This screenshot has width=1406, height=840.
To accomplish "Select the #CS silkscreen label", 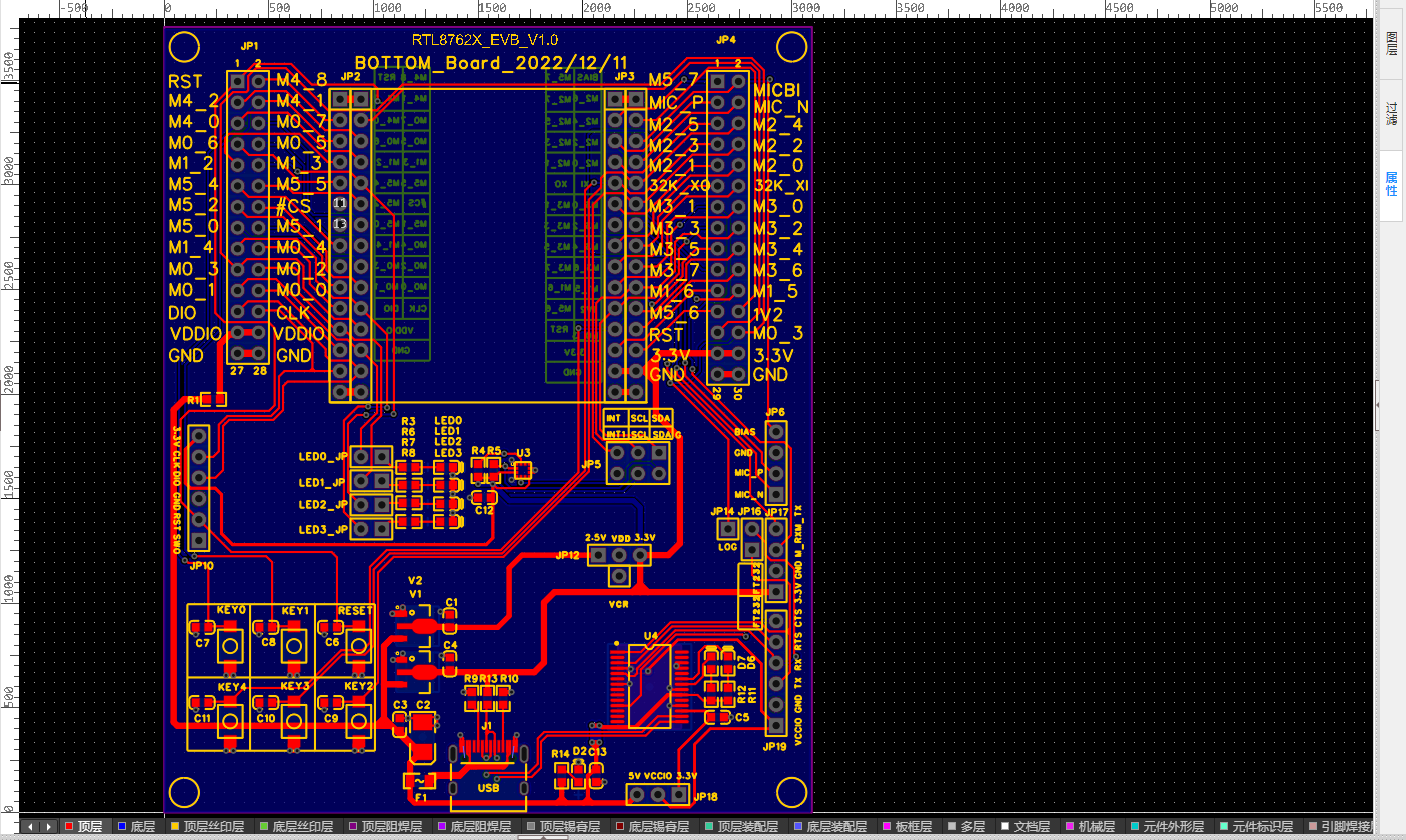I will tap(293, 205).
